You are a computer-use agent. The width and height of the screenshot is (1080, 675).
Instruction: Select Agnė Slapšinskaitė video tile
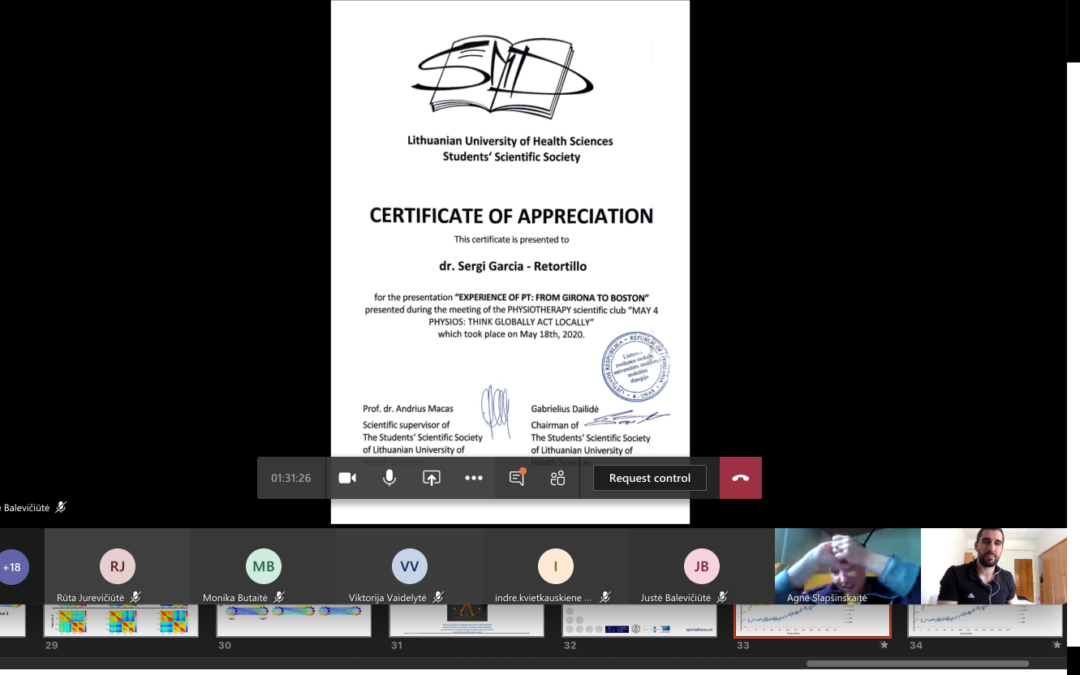[x=848, y=566]
